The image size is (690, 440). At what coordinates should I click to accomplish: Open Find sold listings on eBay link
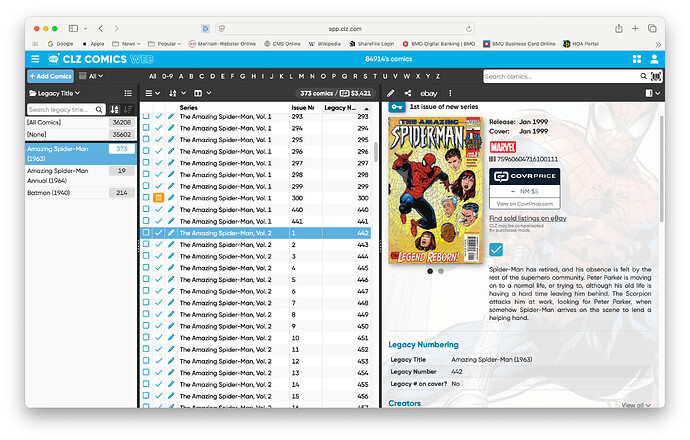coord(528,218)
